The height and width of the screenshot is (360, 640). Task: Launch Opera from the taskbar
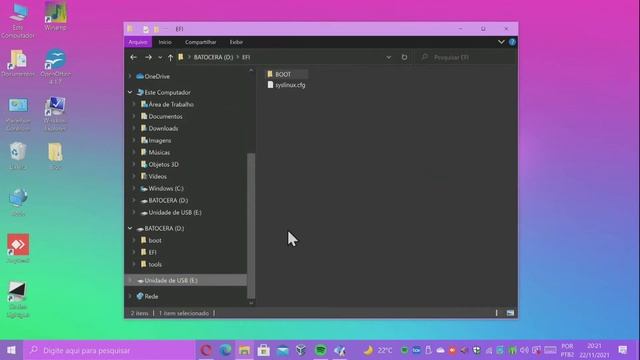pyautogui.click(x=206, y=350)
